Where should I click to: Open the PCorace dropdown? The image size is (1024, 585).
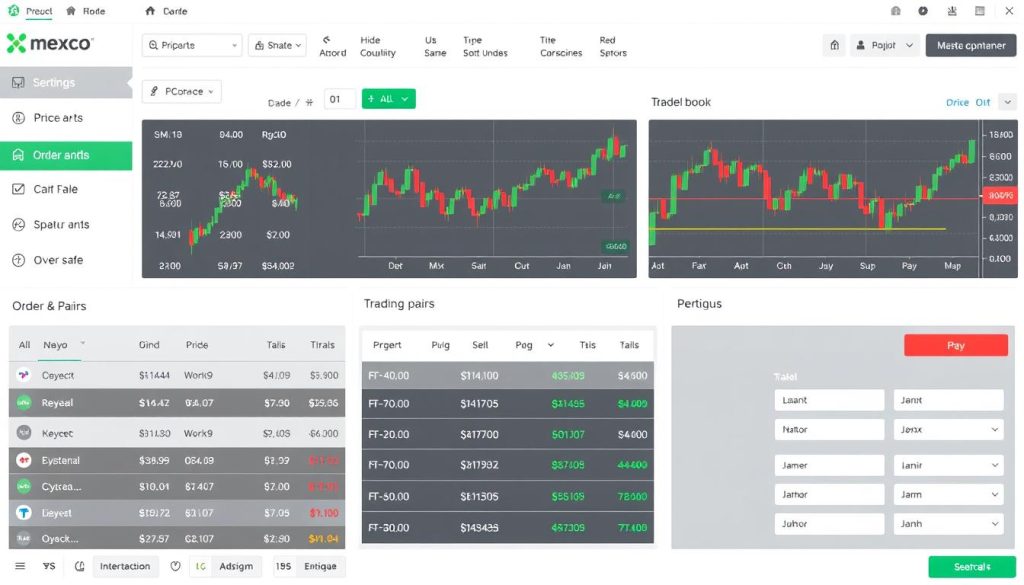click(x=181, y=91)
